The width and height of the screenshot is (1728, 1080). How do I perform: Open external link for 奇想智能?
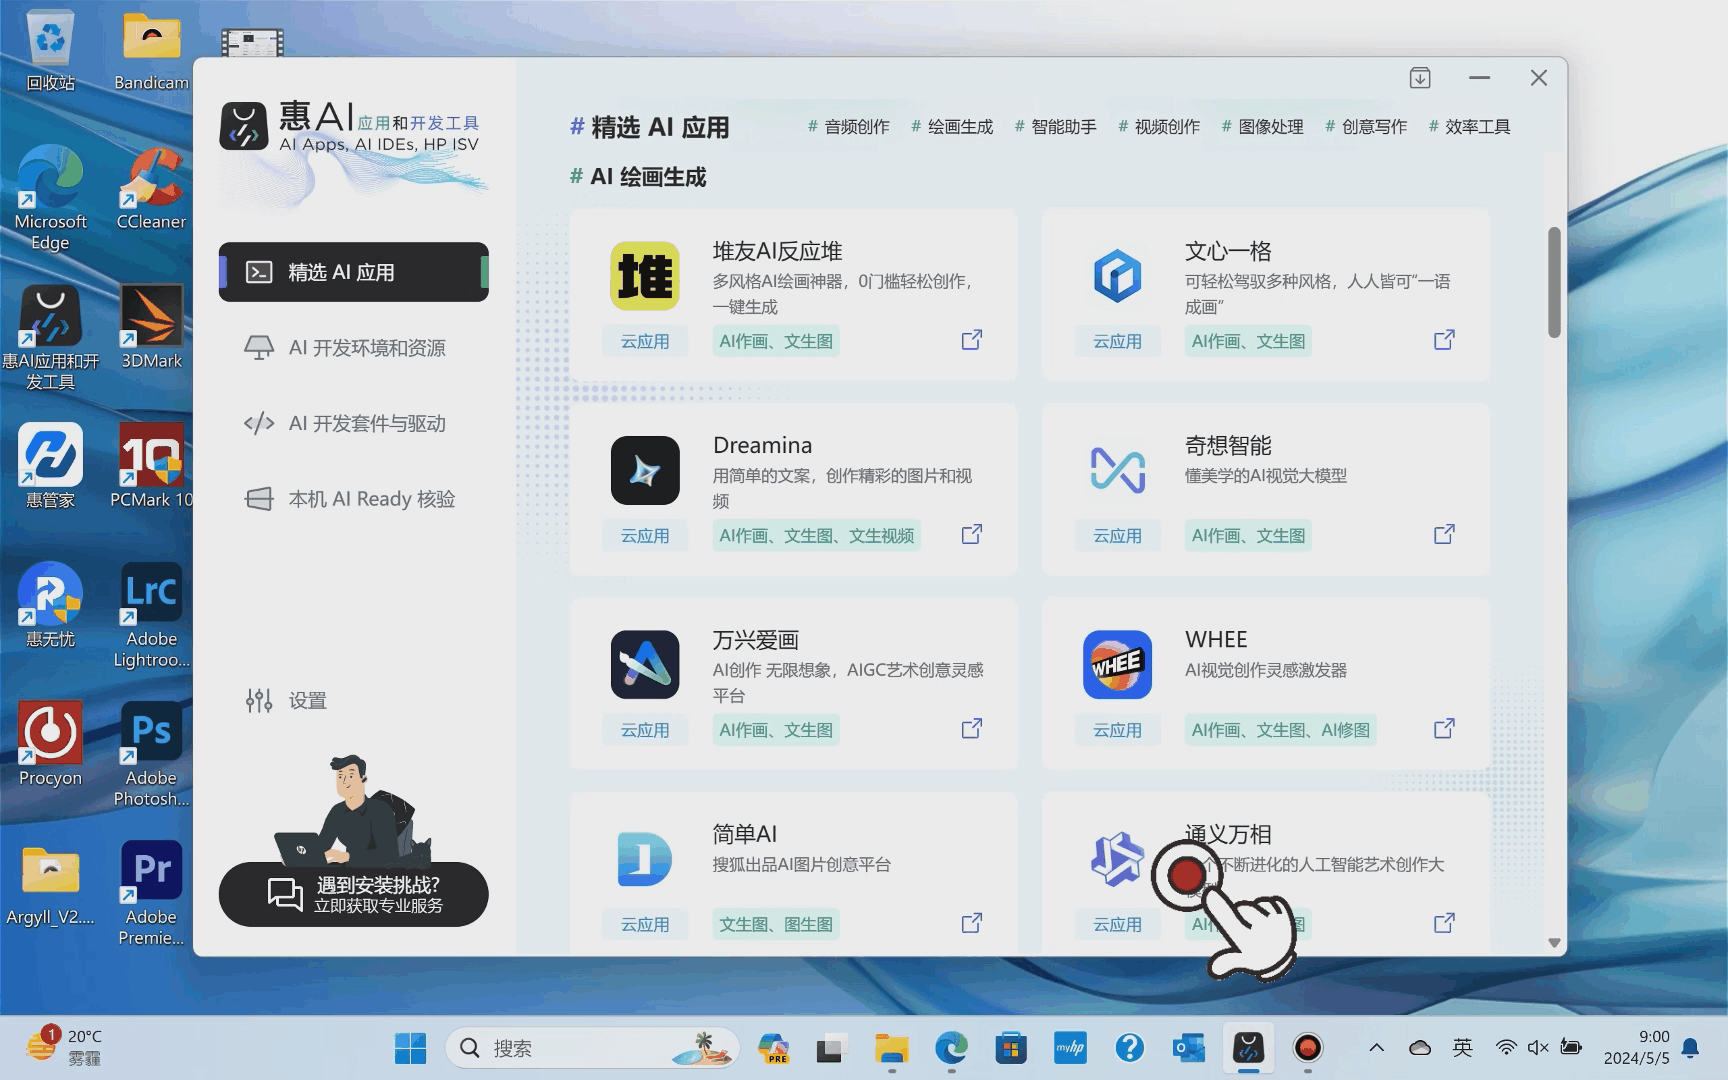[x=1444, y=534]
